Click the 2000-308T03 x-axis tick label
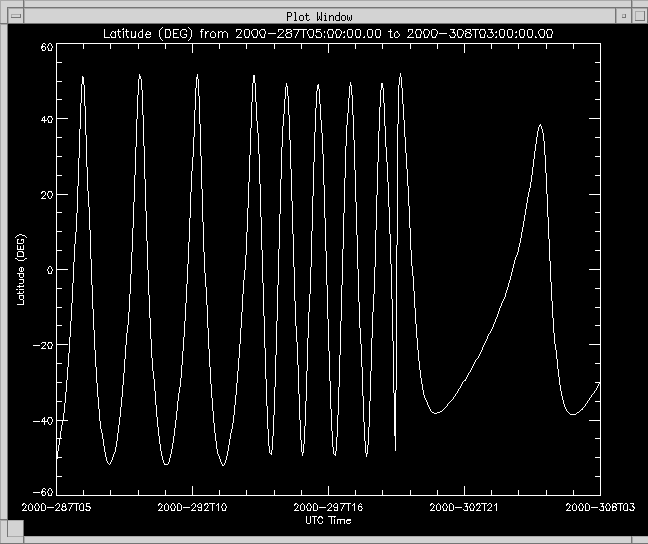The width and height of the screenshot is (648, 544). coord(599,508)
